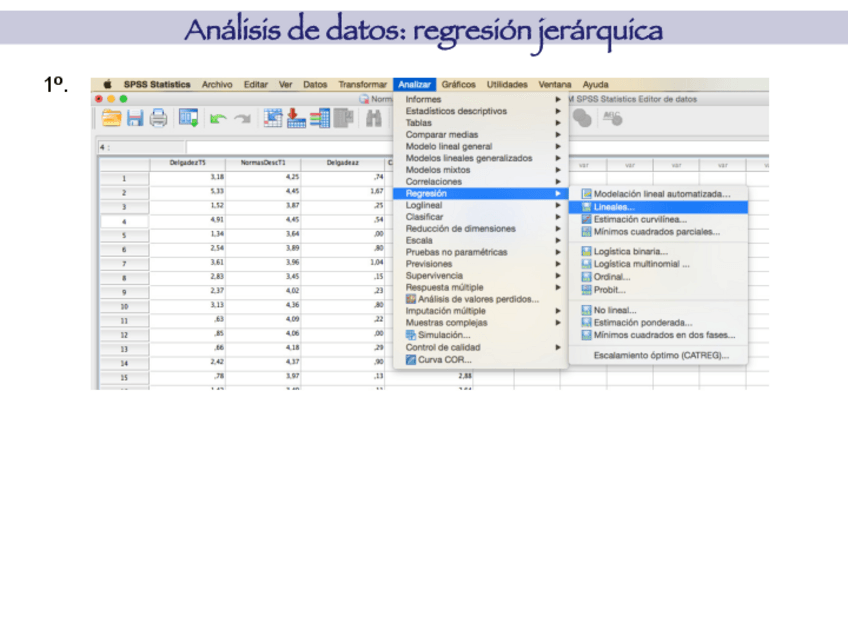
Task: Click the Open data file folder icon
Action: (x=111, y=118)
